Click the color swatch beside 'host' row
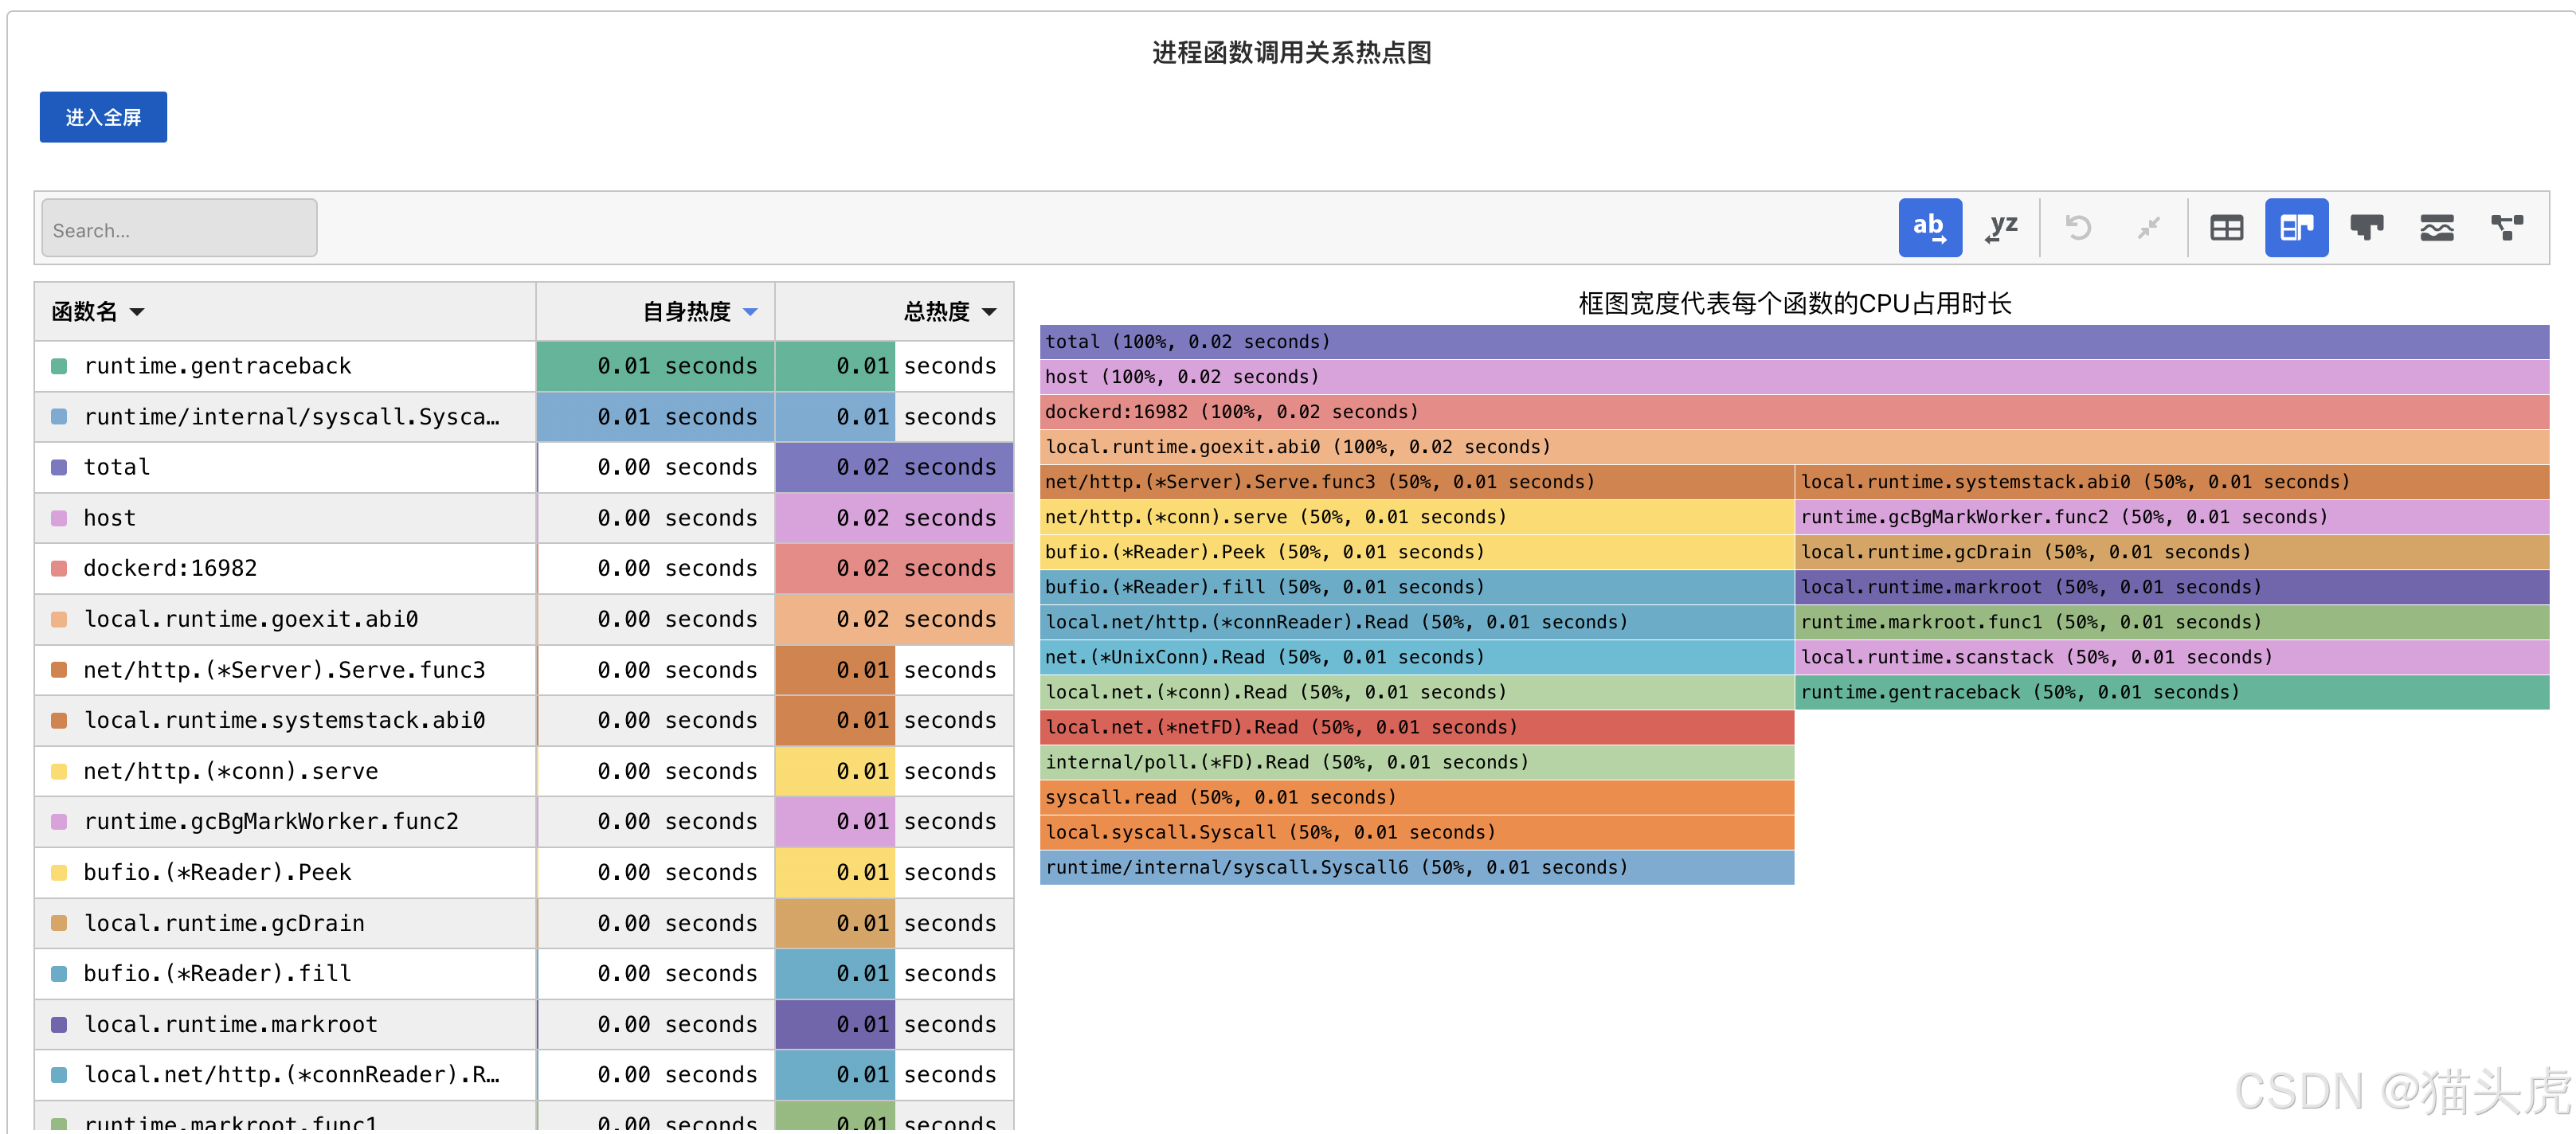This screenshot has height=1134, width=2576. click(x=59, y=518)
